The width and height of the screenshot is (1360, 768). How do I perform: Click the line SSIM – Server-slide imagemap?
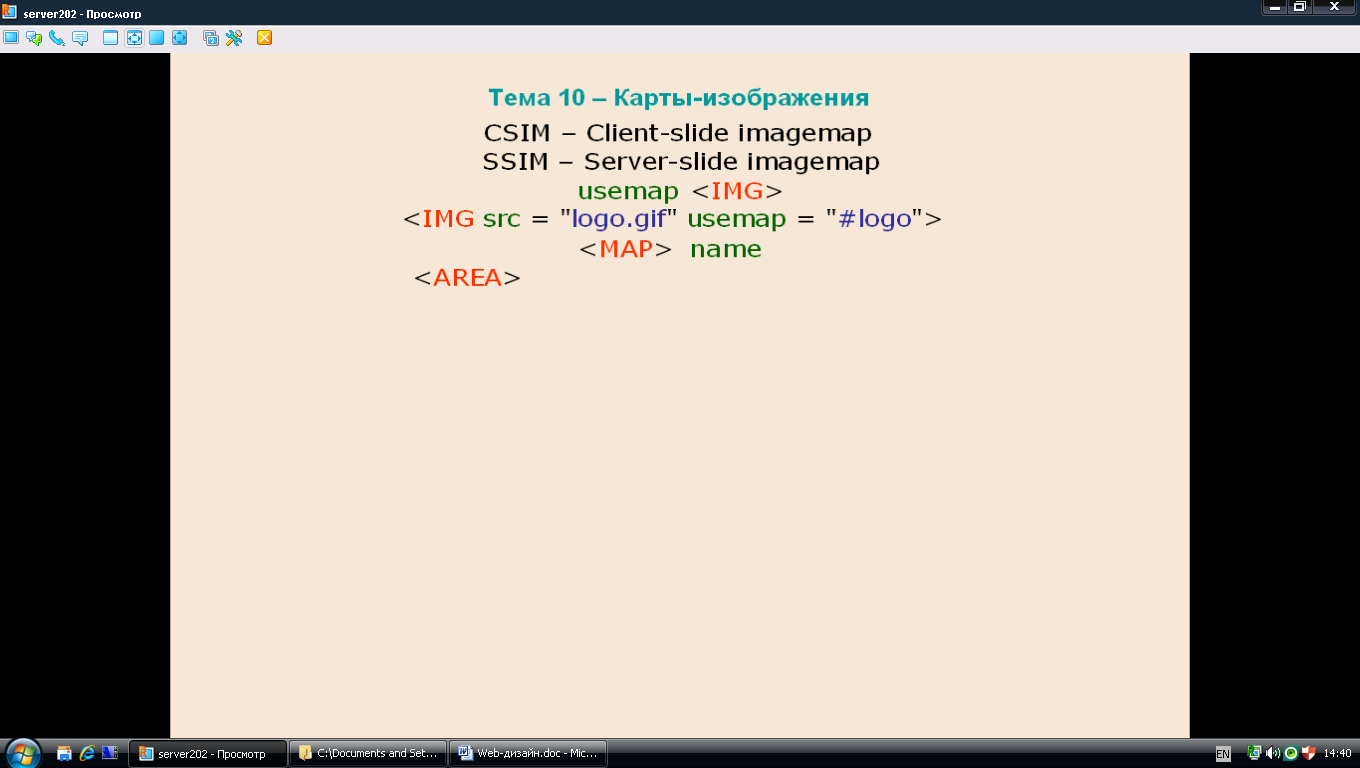coord(681,162)
